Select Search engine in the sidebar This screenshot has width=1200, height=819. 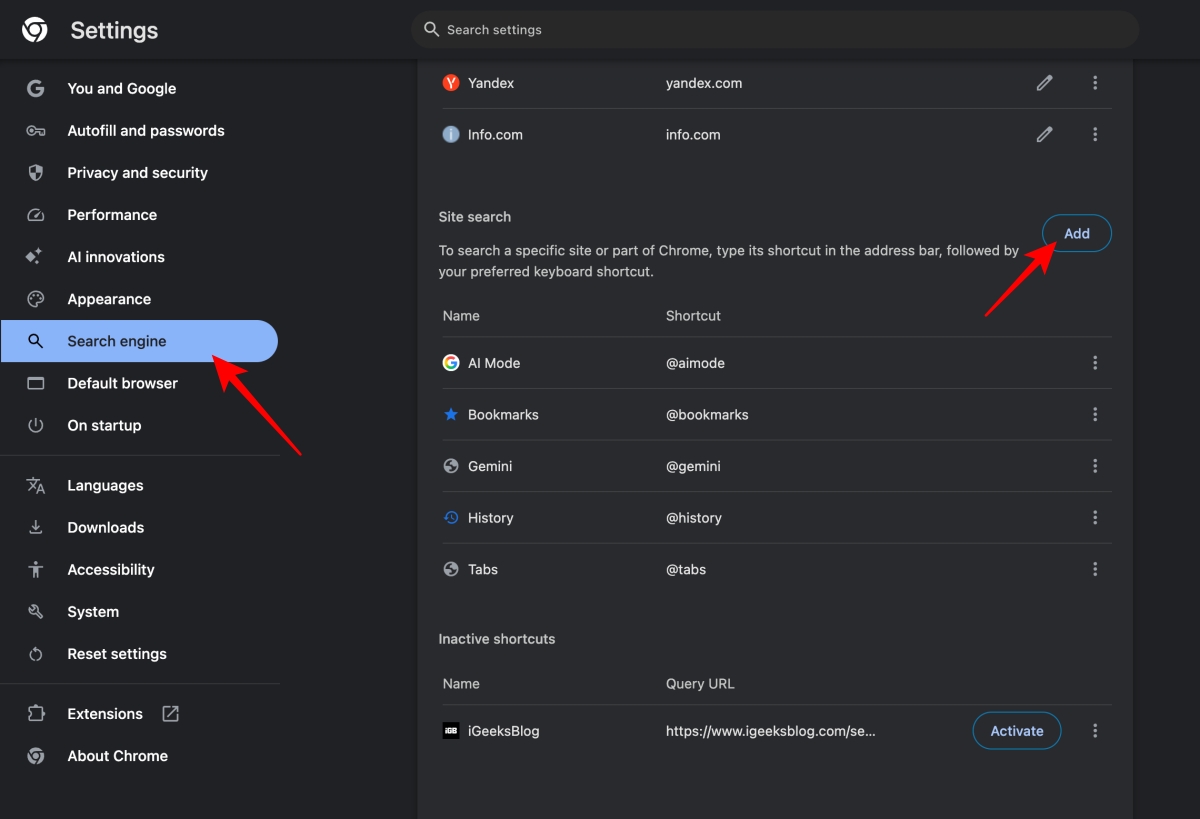pyautogui.click(x=139, y=341)
